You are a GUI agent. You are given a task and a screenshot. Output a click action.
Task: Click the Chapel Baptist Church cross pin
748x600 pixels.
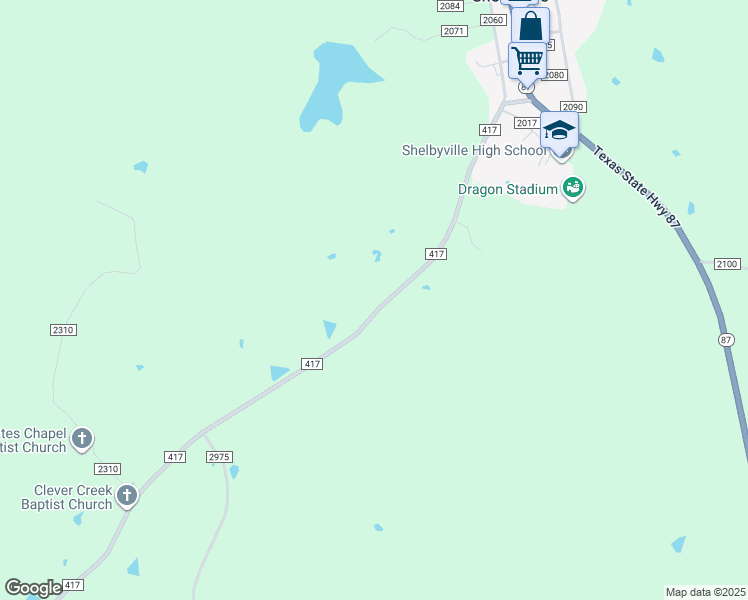click(x=82, y=438)
